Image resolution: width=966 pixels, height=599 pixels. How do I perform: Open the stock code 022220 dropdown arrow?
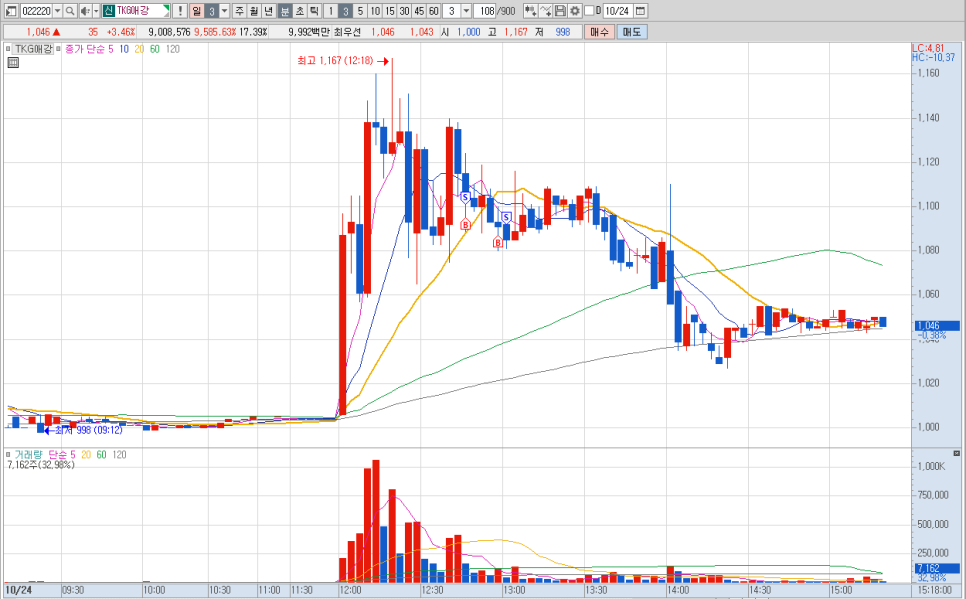pos(57,11)
